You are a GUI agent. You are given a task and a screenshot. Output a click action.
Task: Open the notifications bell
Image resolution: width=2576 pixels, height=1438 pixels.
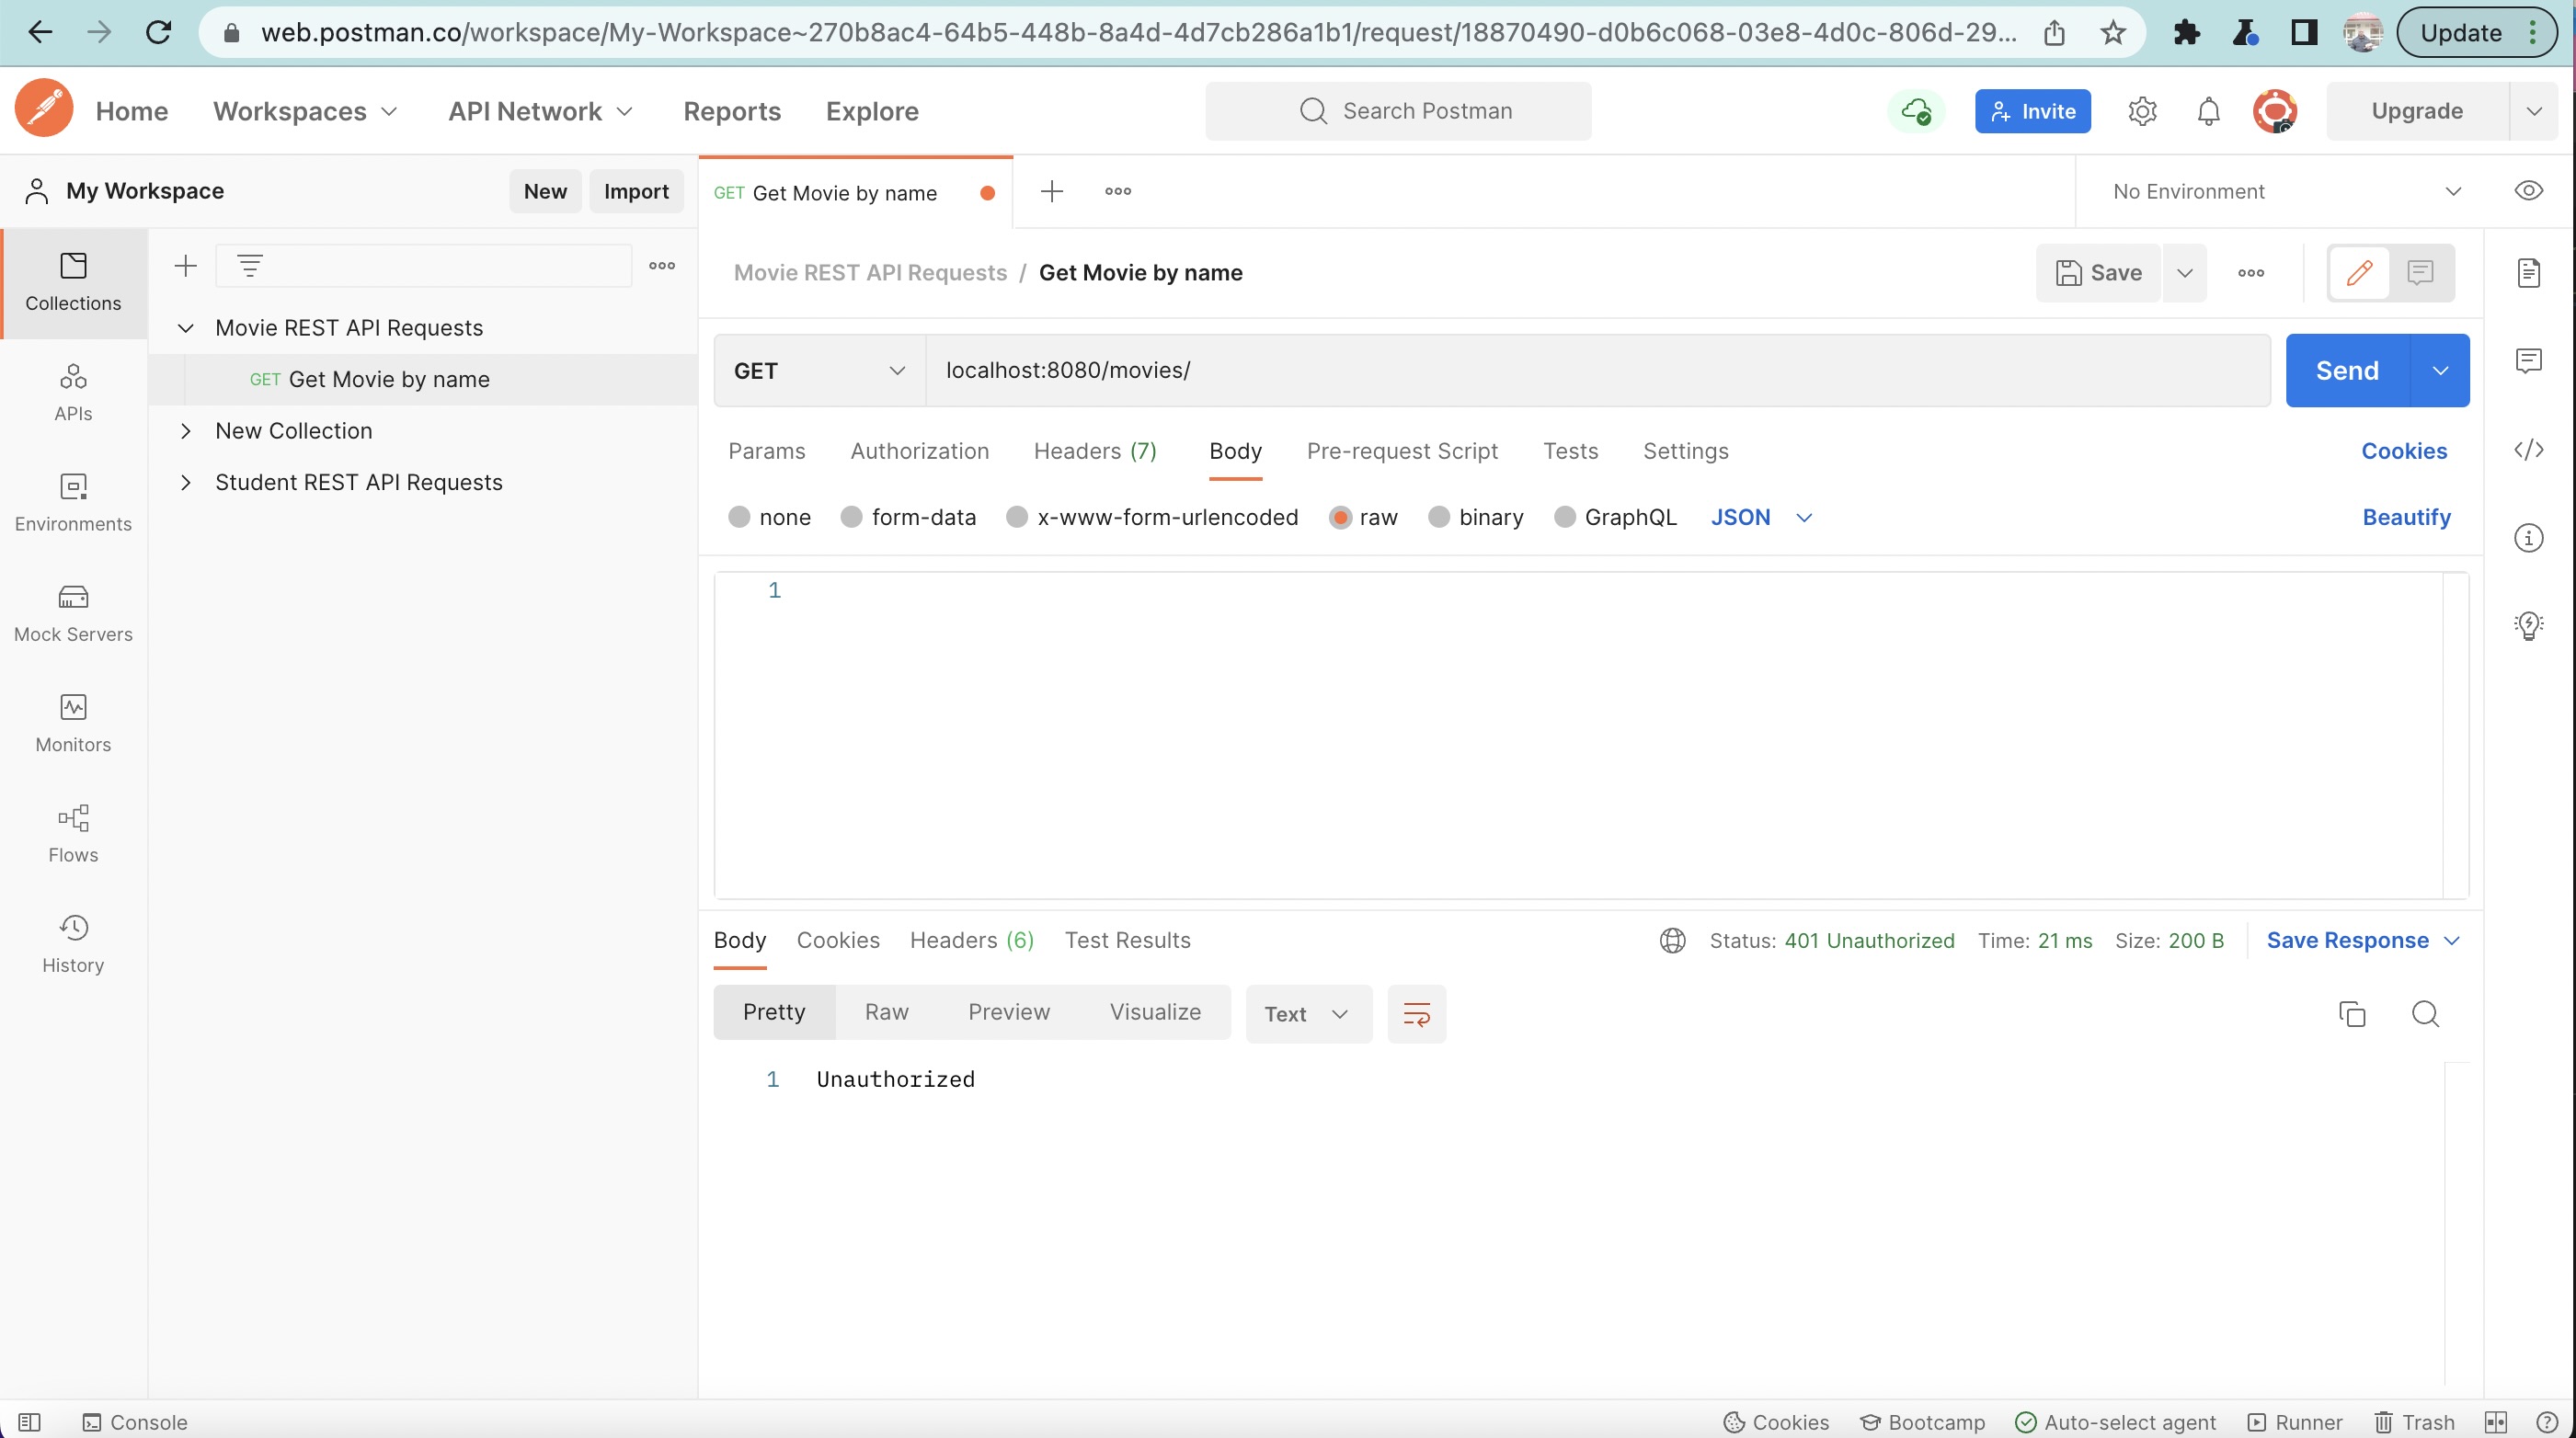(2208, 111)
